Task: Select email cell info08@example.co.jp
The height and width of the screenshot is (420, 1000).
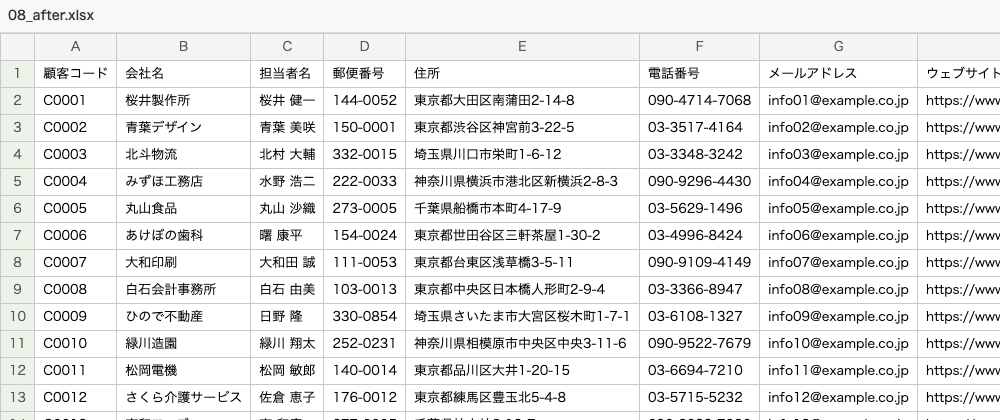Action: coord(839,290)
